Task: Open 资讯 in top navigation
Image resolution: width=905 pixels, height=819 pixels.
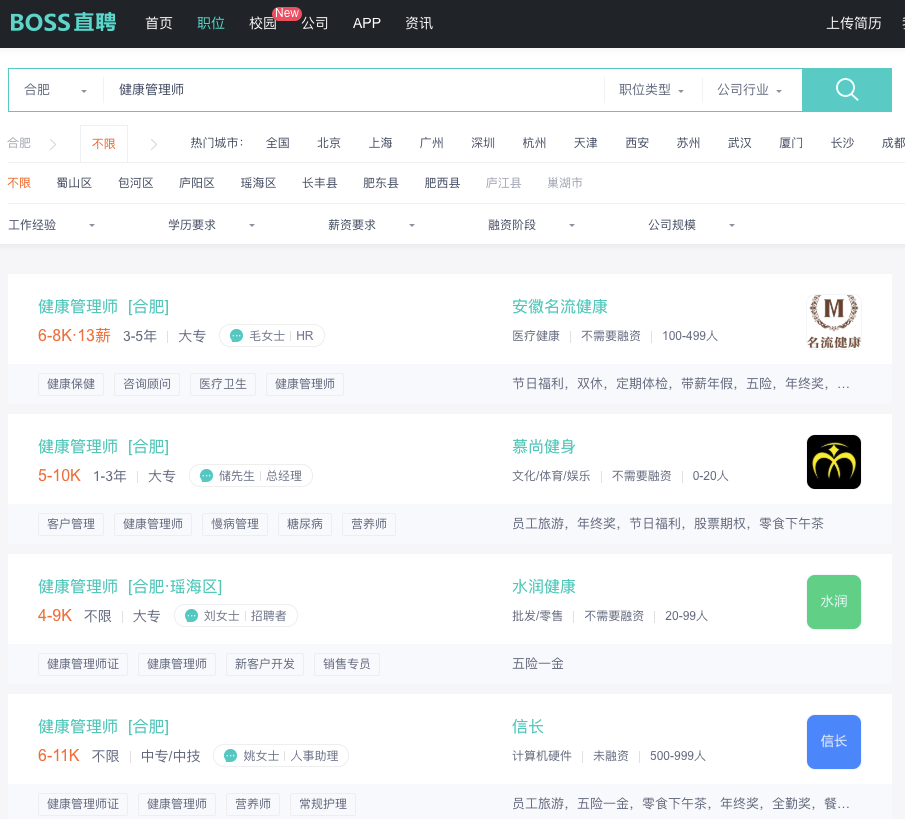Action: click(419, 23)
